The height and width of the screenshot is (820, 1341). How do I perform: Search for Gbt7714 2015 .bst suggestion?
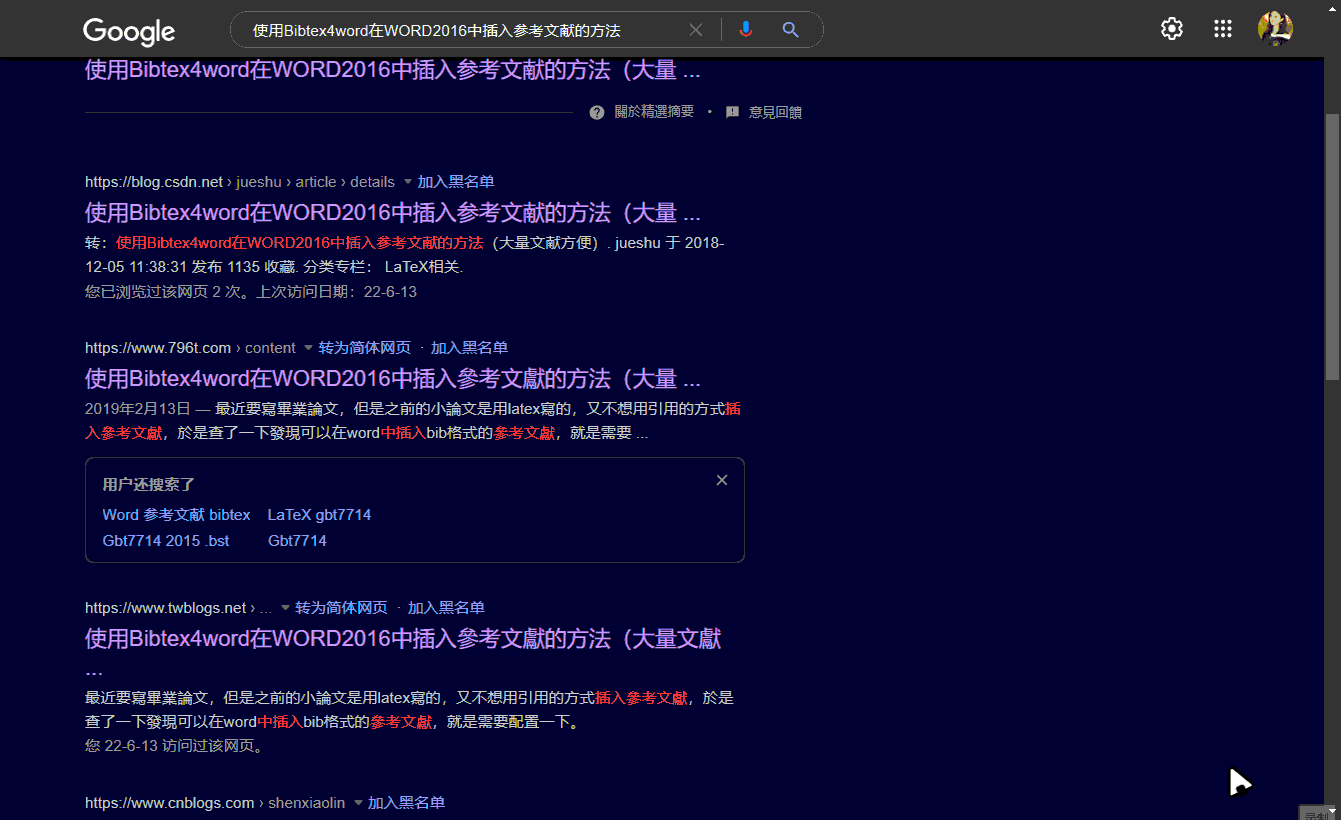pos(166,541)
